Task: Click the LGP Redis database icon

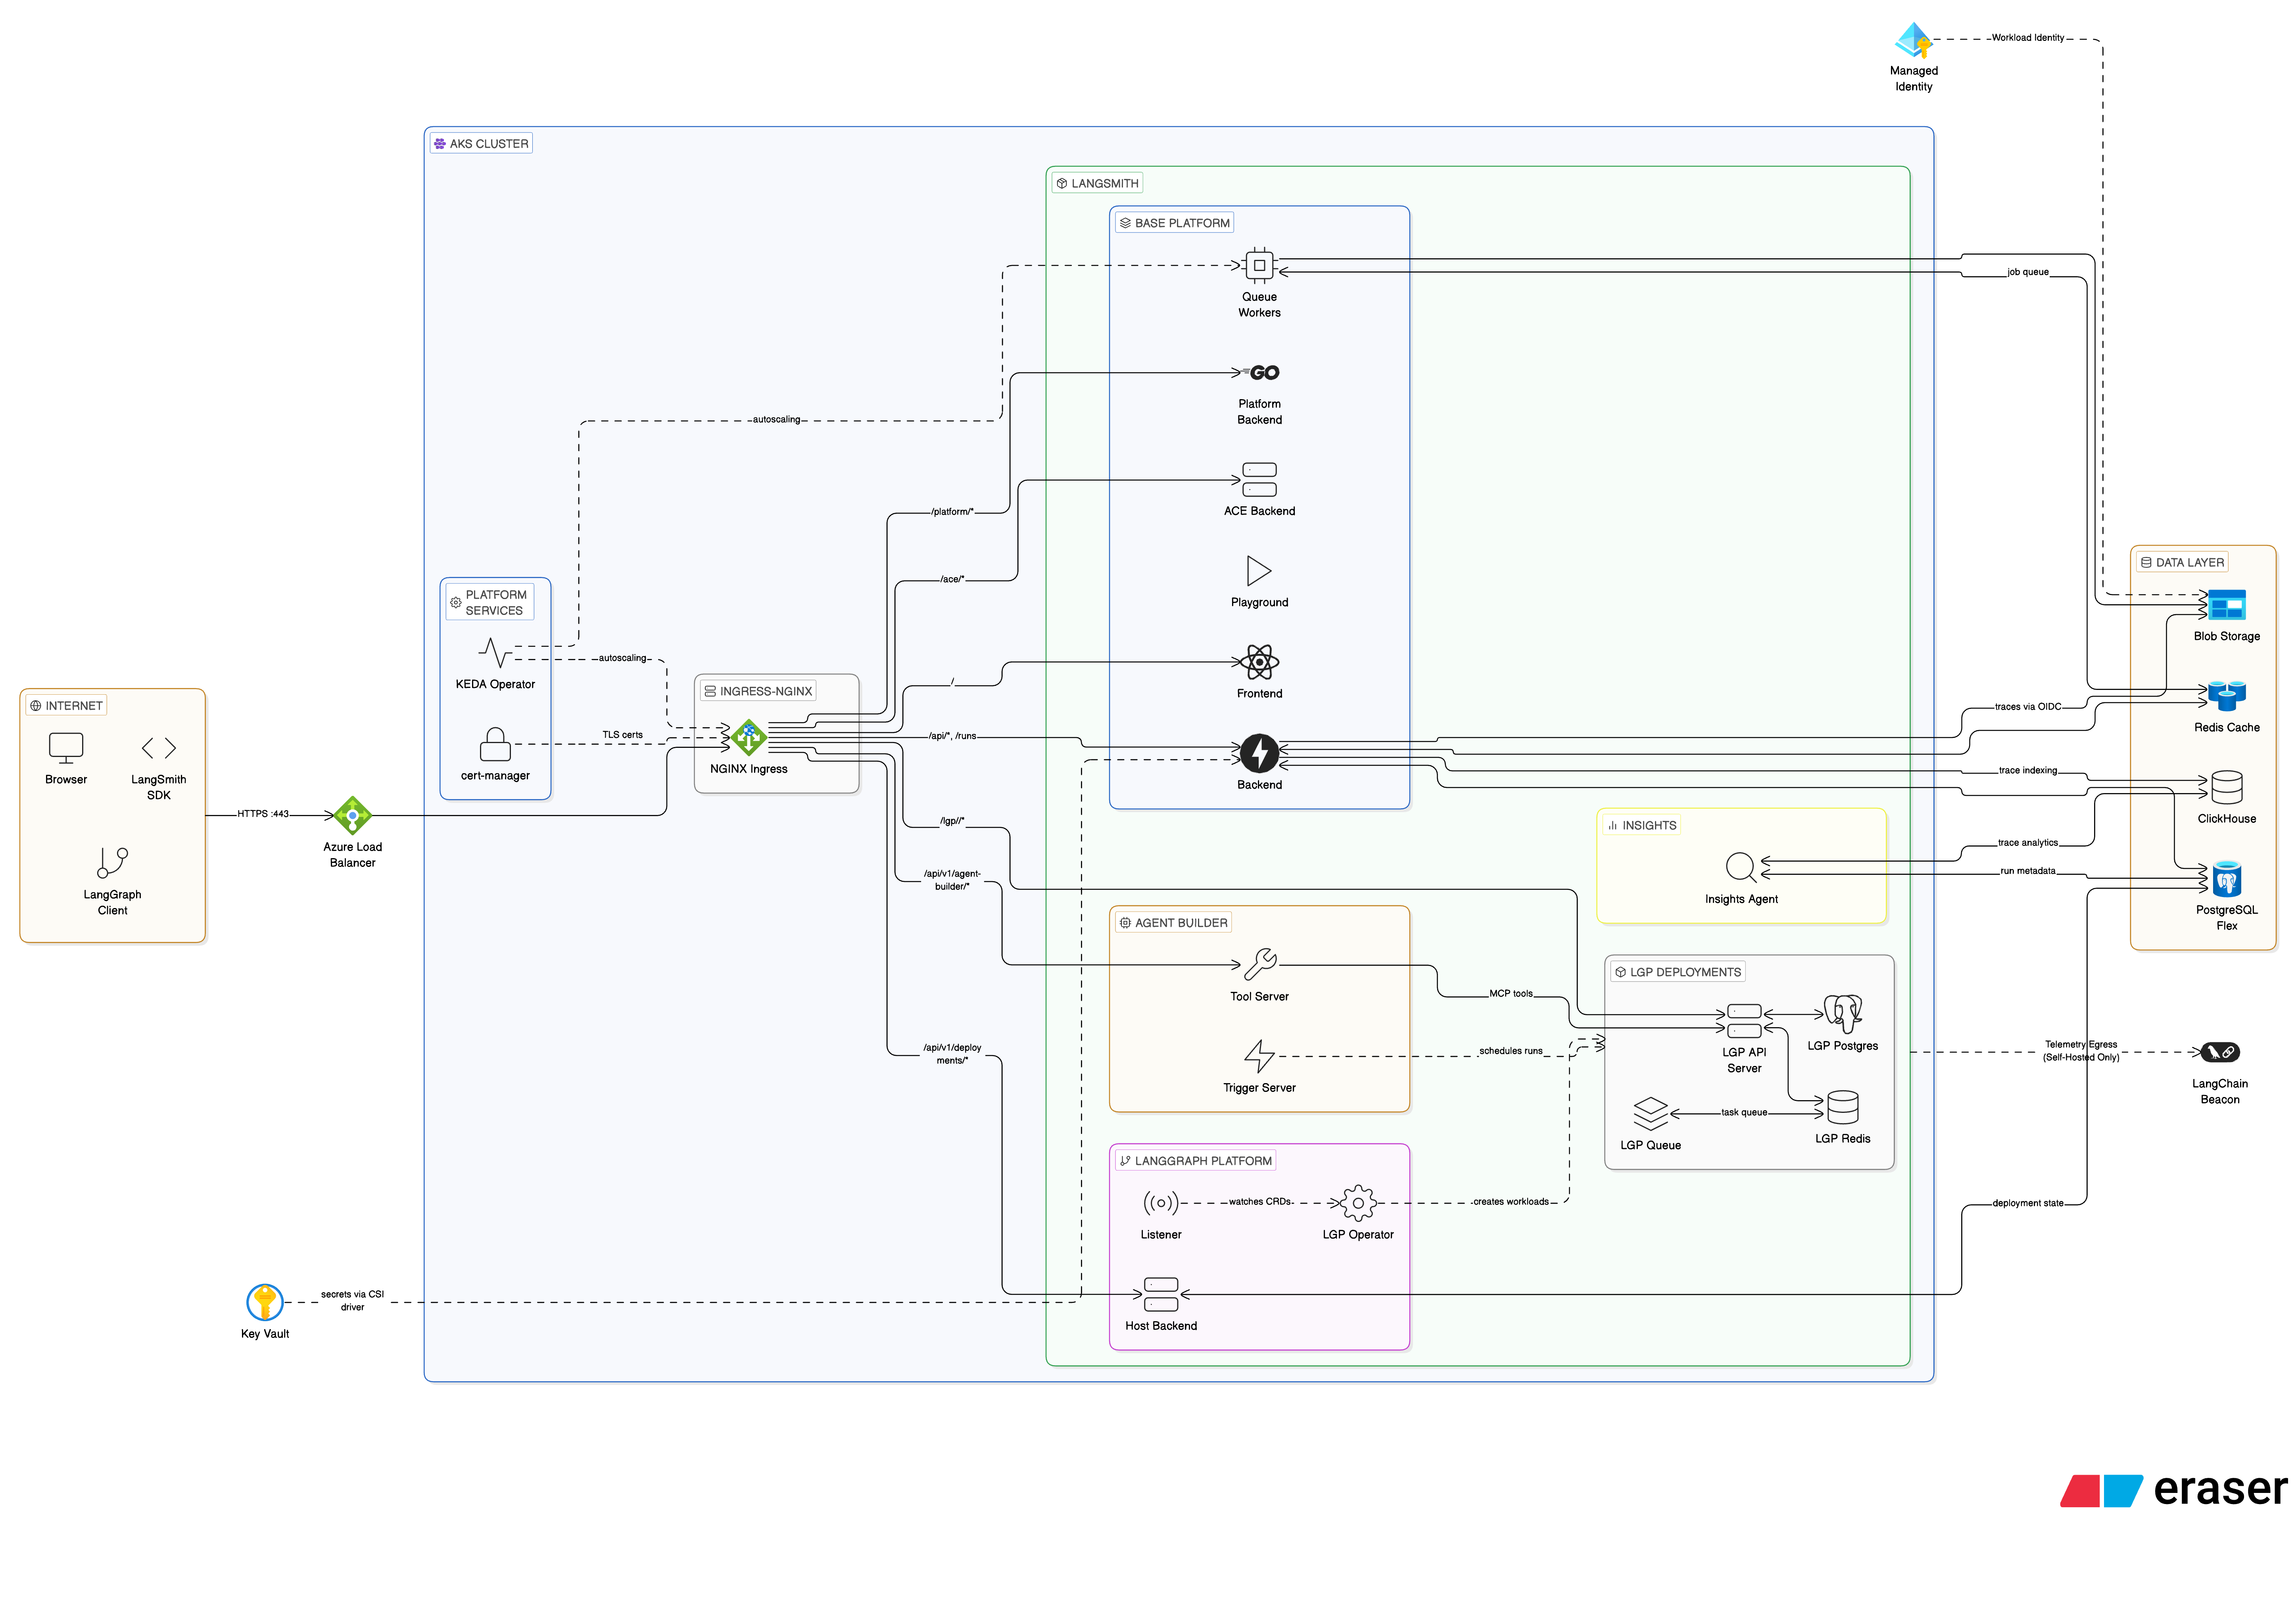Action: tap(1842, 1107)
